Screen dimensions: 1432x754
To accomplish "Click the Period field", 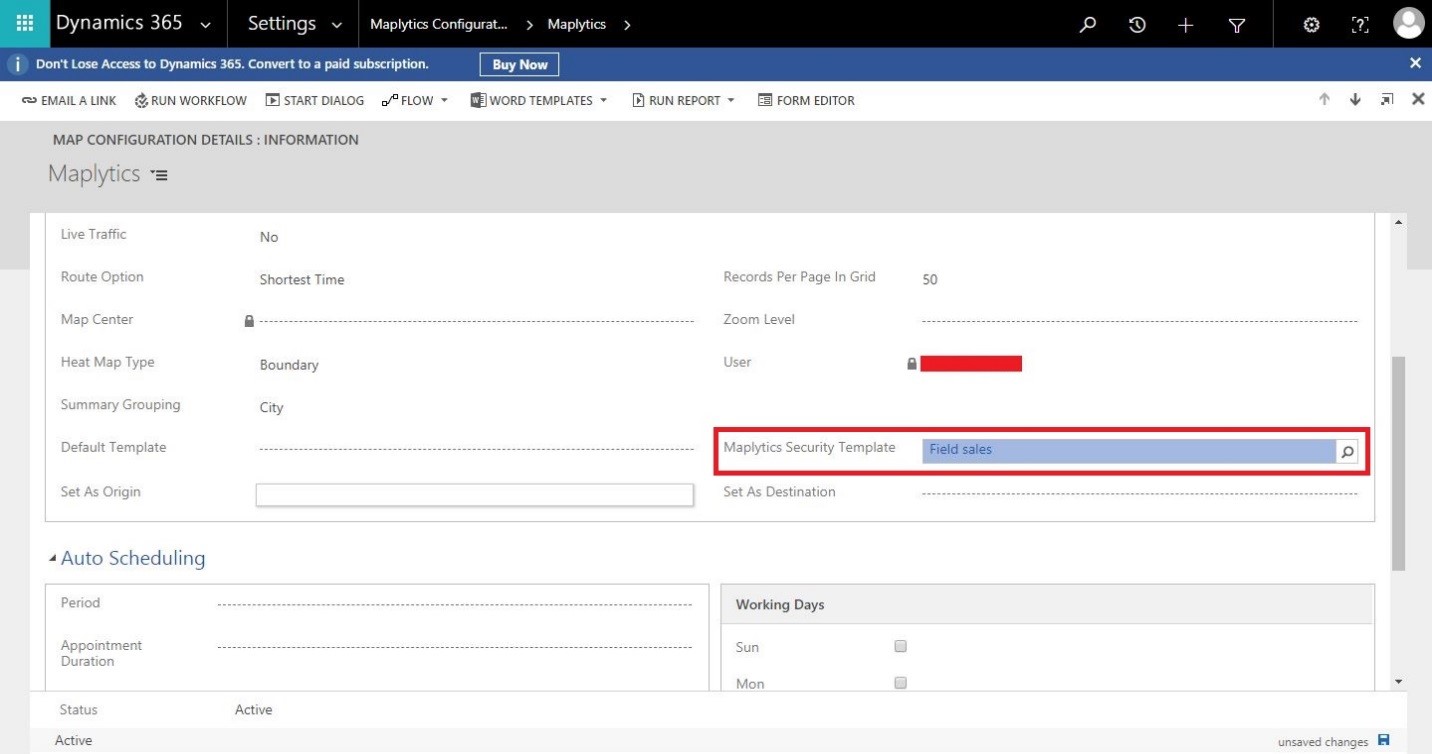I will [x=454, y=605].
